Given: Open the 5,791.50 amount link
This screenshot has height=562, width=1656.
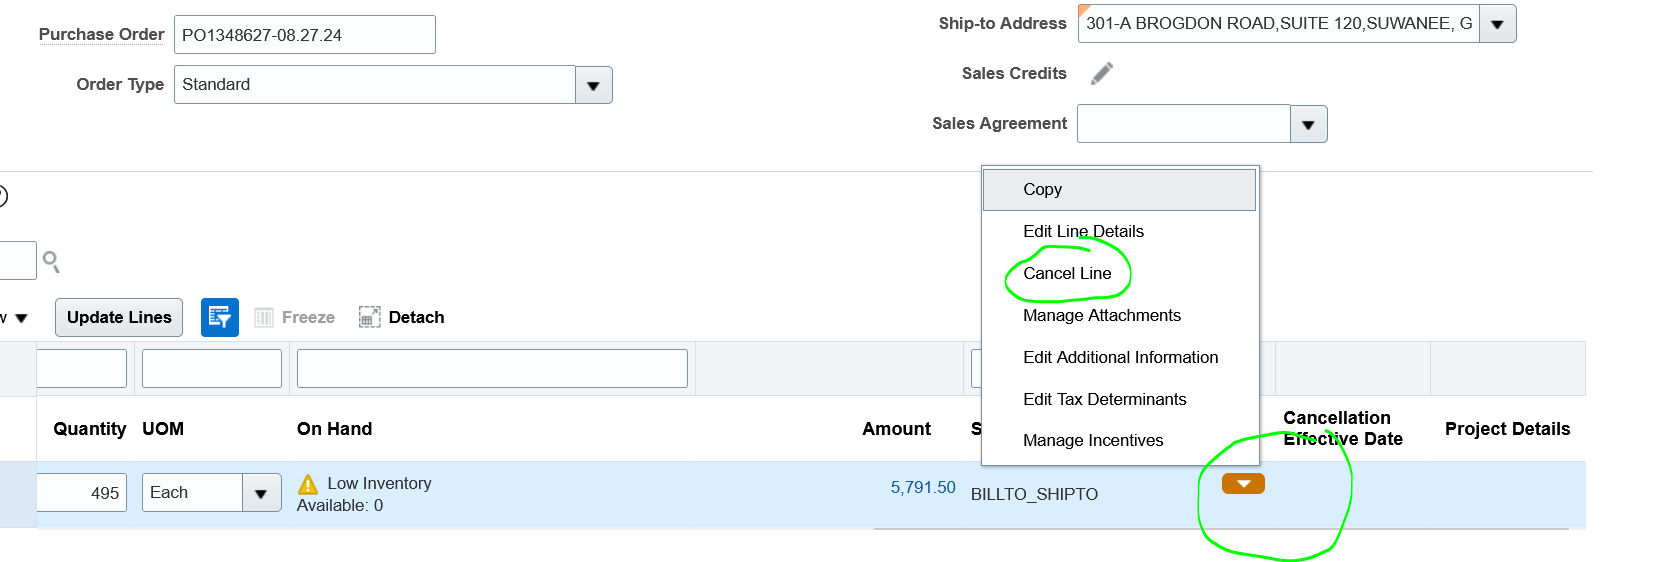Looking at the screenshot, I should pyautogui.click(x=923, y=487).
